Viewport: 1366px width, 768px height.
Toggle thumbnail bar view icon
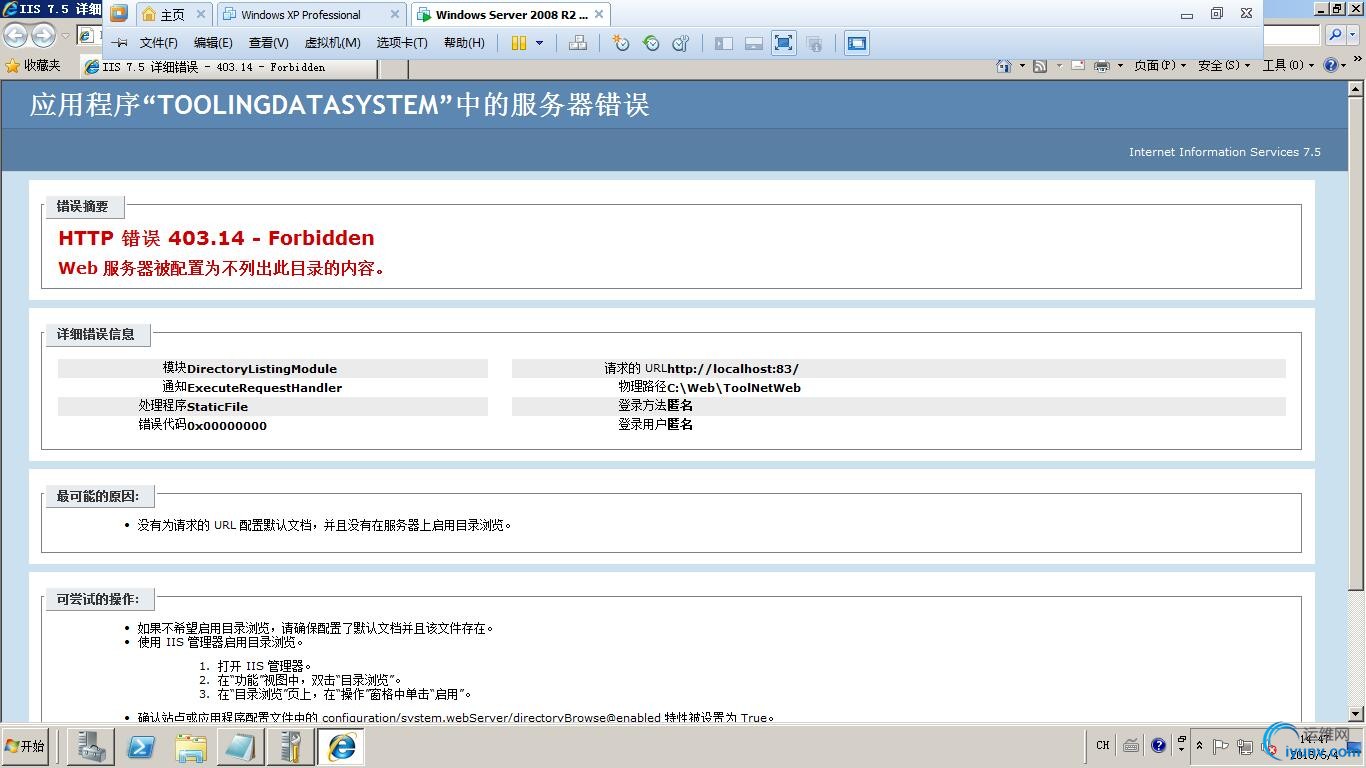(754, 43)
